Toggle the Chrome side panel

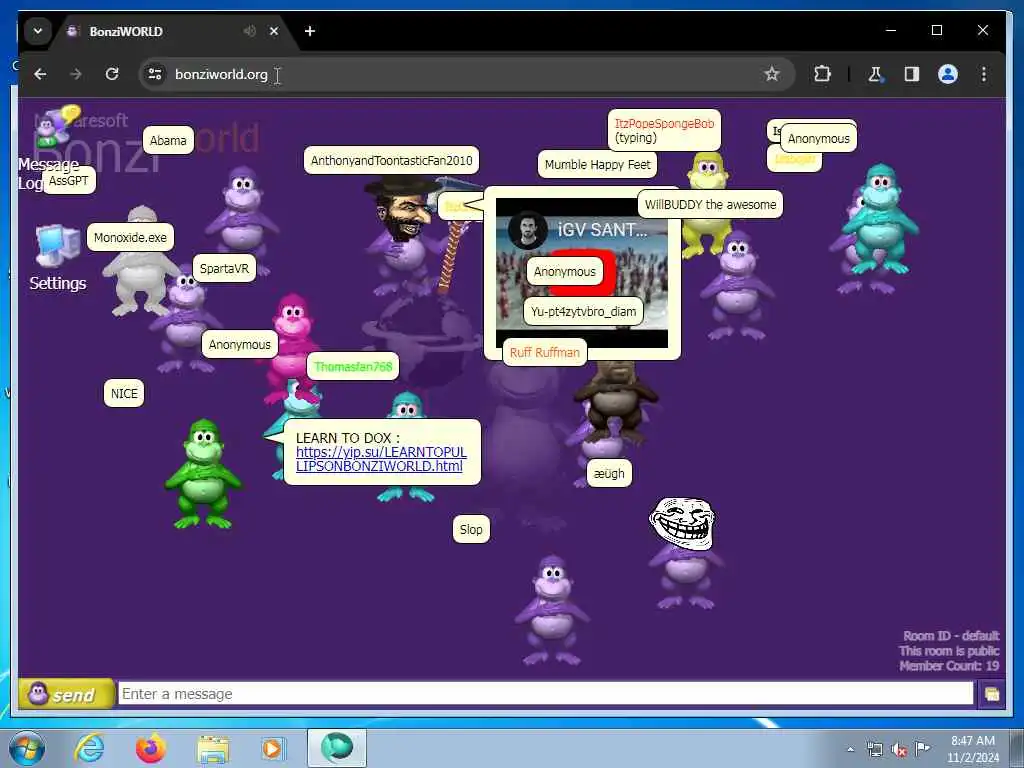(912, 74)
